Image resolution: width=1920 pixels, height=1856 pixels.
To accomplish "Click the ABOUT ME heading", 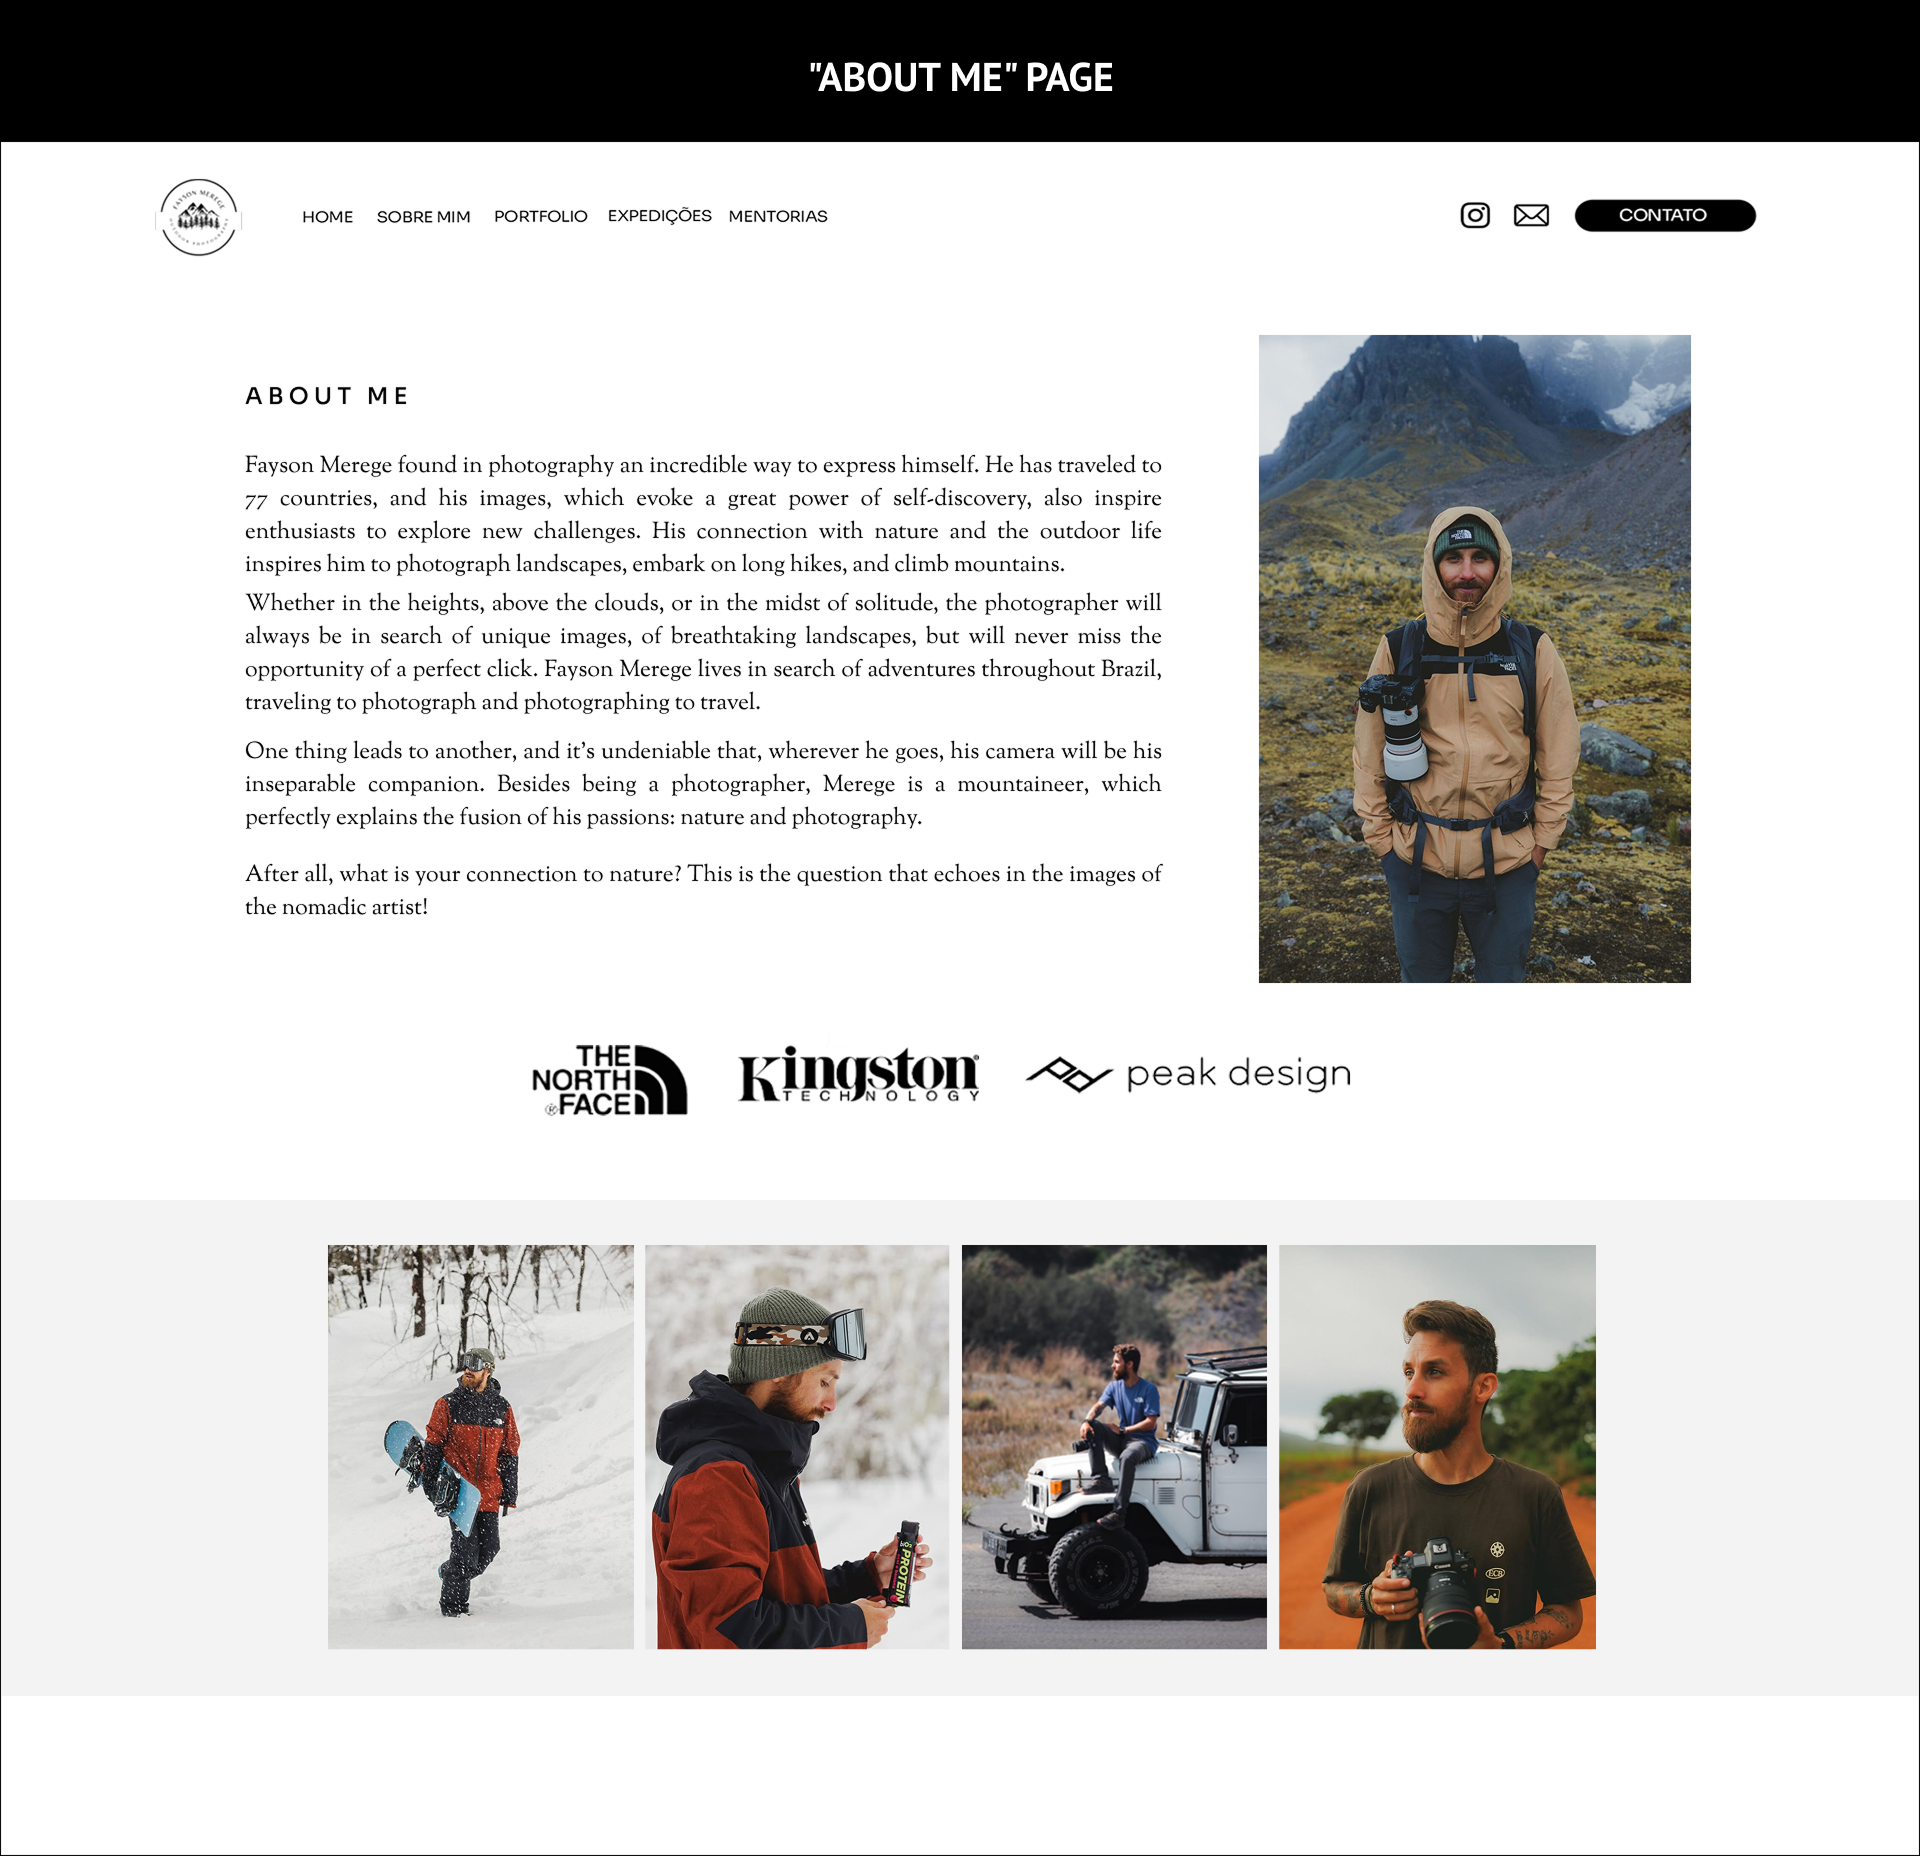I will click(327, 396).
